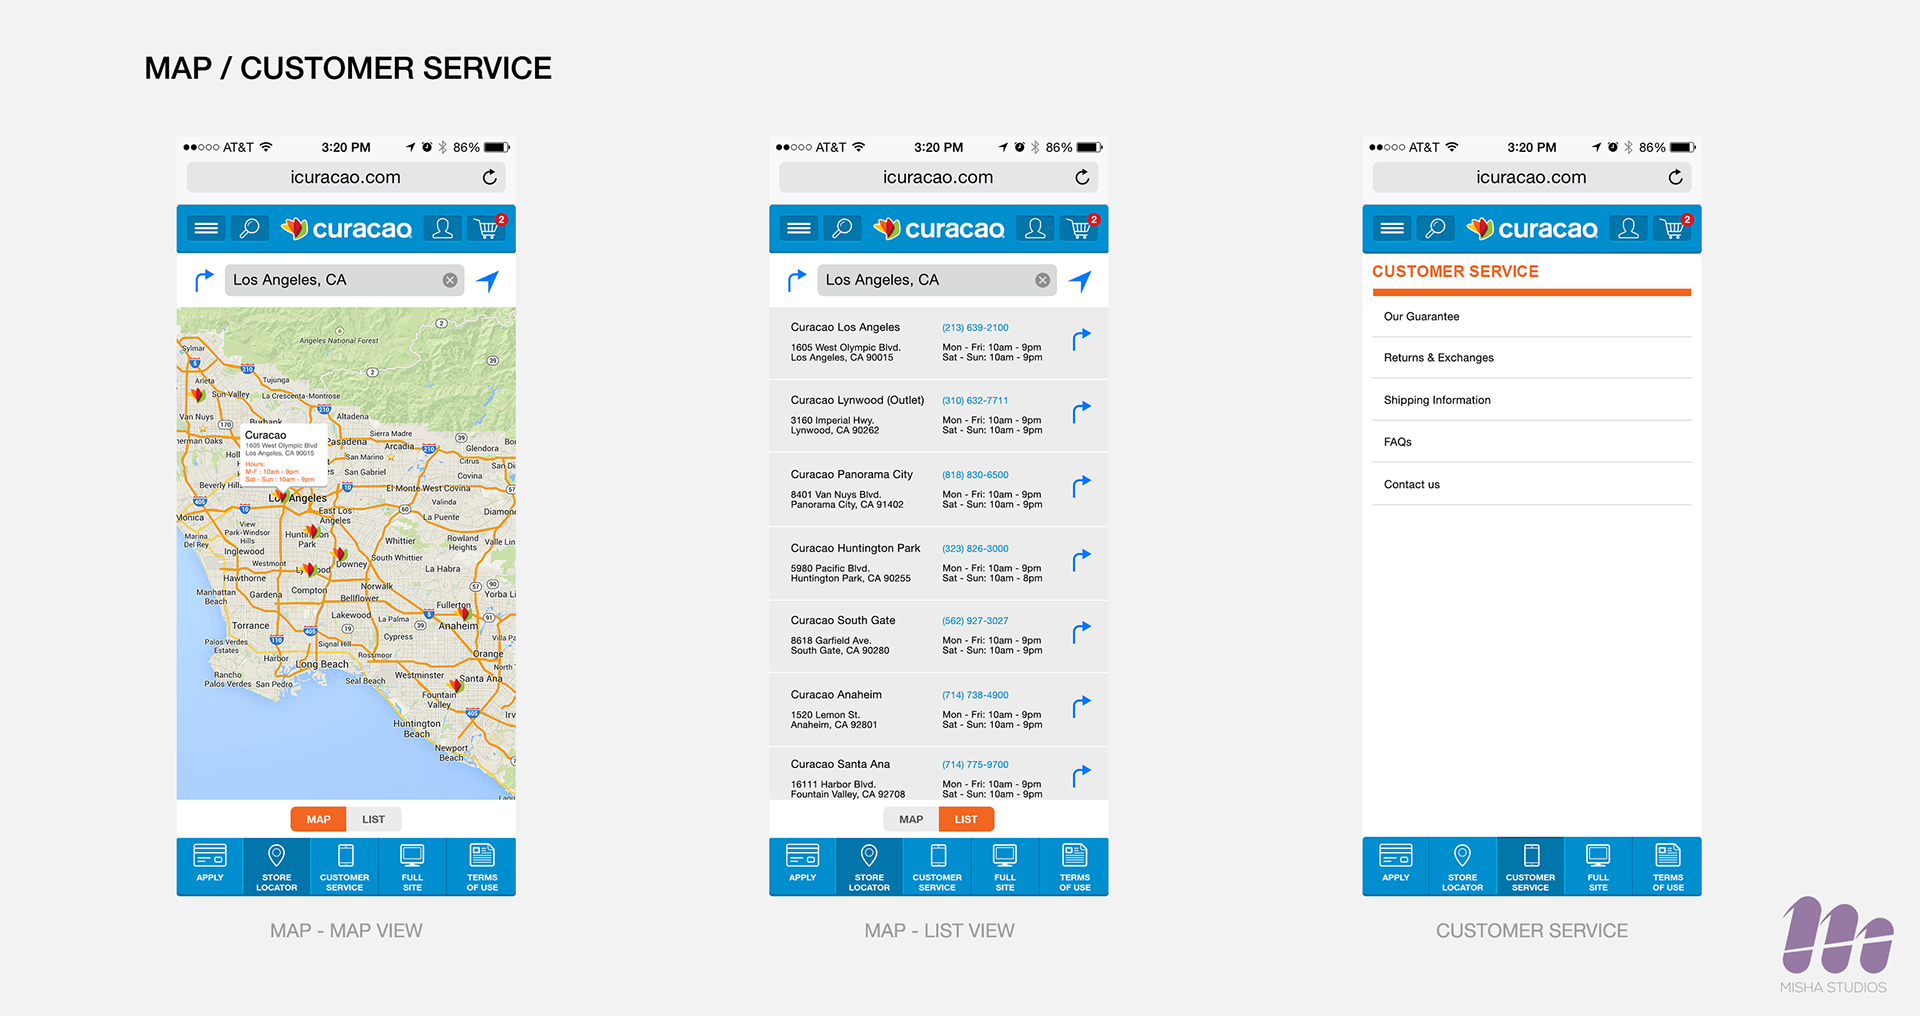
Task: Get directions to Curacao Lynwood (Outlet)
Action: pos(1081,412)
